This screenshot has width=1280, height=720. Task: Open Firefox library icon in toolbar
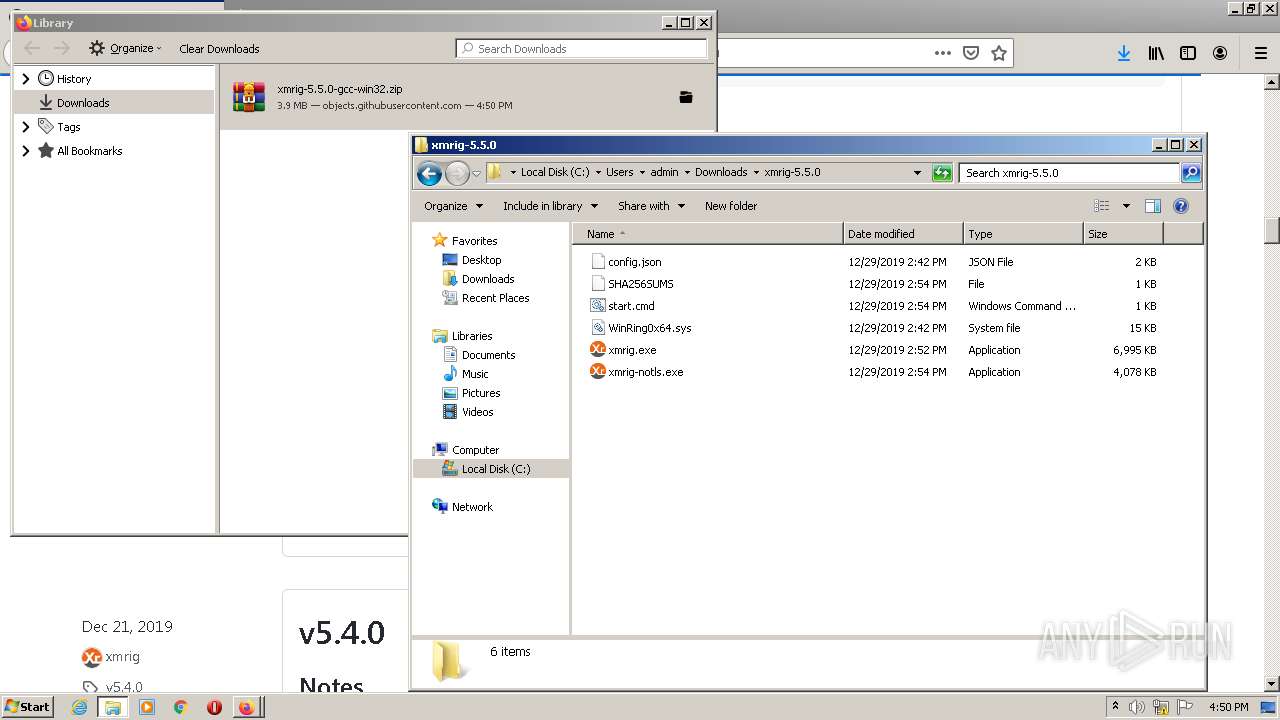[1156, 53]
